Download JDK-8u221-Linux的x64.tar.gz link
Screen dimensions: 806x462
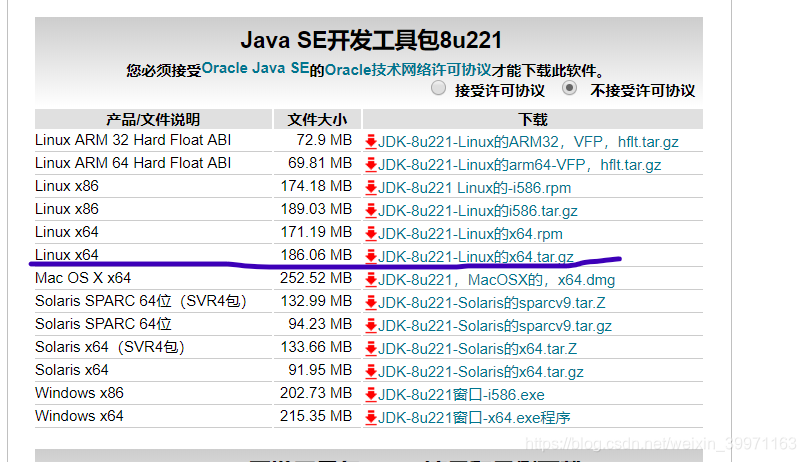(476, 257)
